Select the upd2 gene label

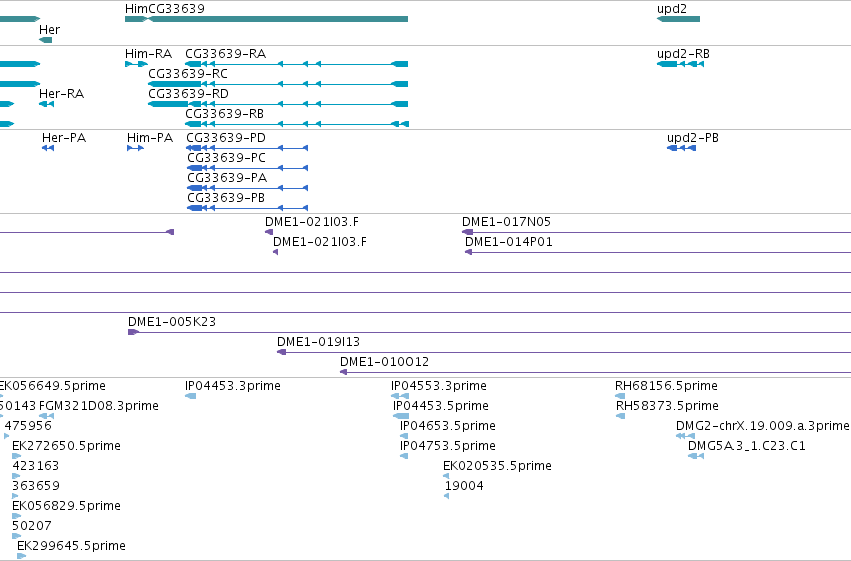pos(671,9)
